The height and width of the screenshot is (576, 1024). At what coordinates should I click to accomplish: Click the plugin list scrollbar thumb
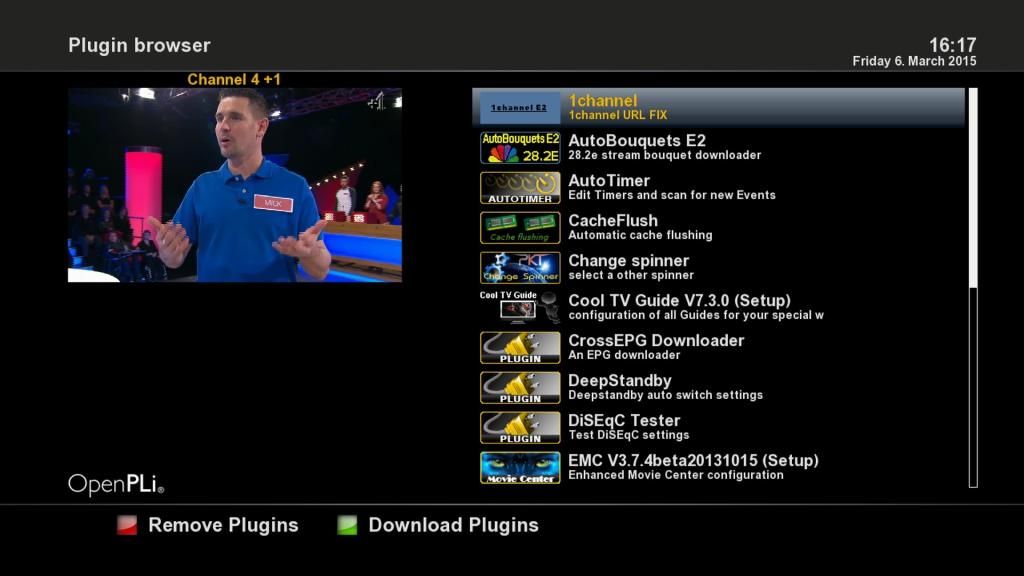click(x=973, y=188)
